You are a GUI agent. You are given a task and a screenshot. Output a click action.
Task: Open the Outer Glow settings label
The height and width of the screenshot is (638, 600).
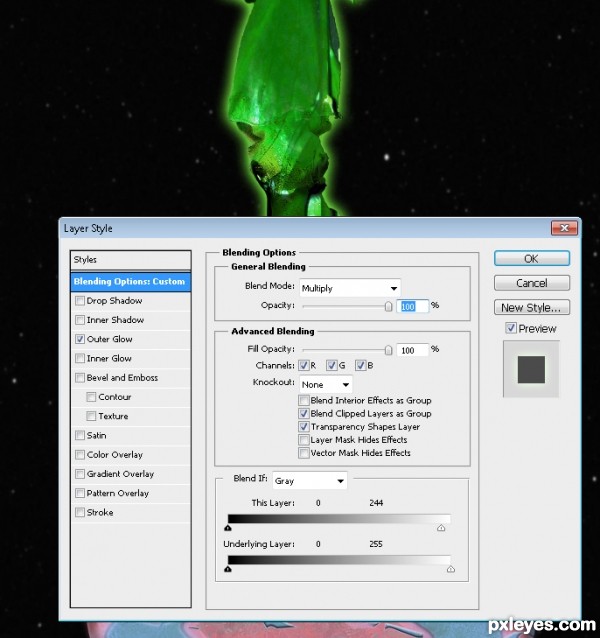pyautogui.click(x=109, y=339)
